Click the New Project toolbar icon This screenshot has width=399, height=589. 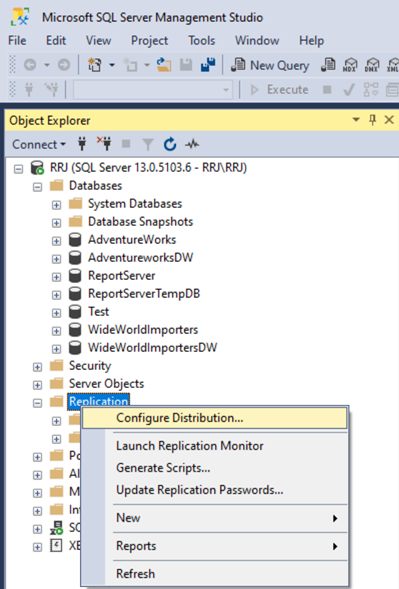pyautogui.click(x=95, y=65)
